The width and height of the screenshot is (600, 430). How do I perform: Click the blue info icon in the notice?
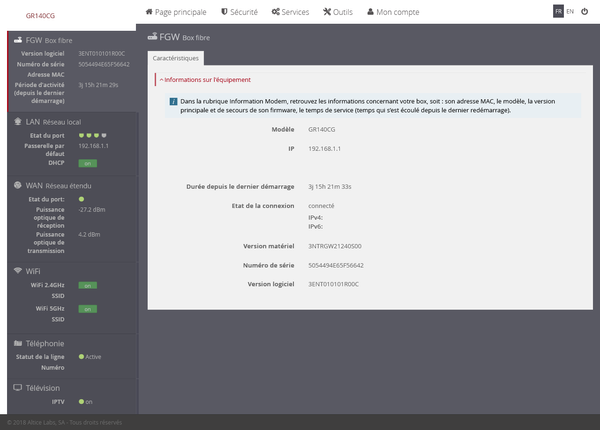tap(173, 102)
